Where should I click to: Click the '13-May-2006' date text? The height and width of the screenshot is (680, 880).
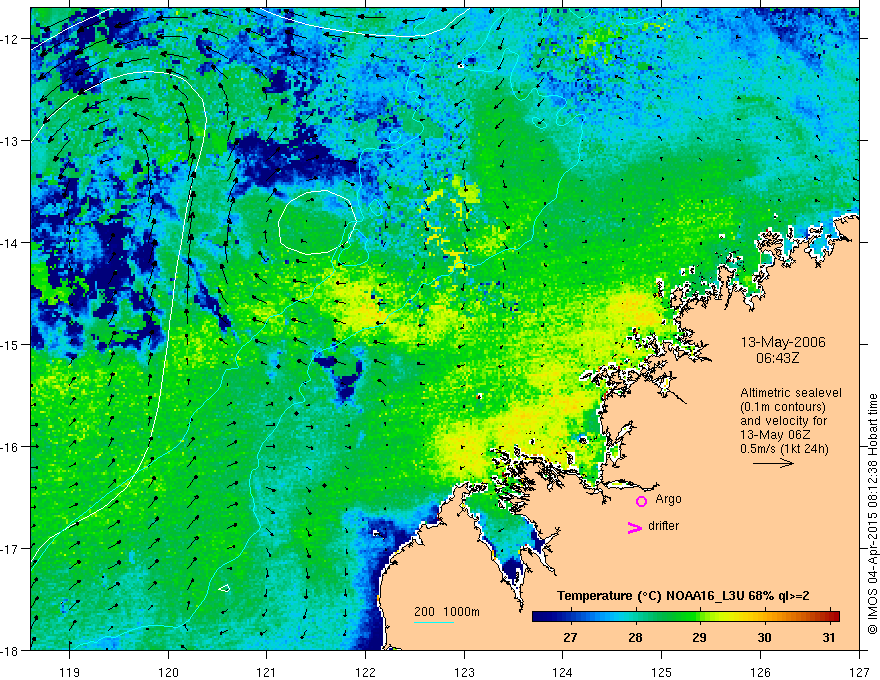tap(783, 342)
